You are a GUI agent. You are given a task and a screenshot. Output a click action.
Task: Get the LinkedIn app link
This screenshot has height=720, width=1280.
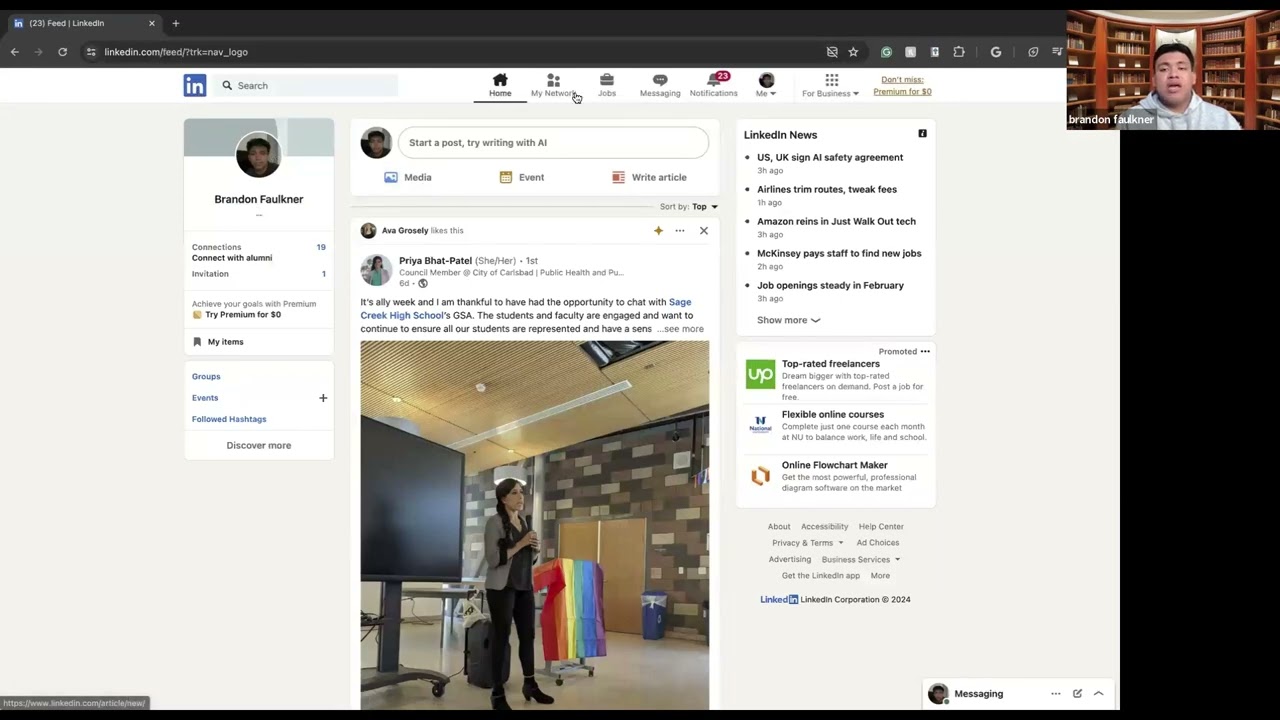click(x=821, y=576)
